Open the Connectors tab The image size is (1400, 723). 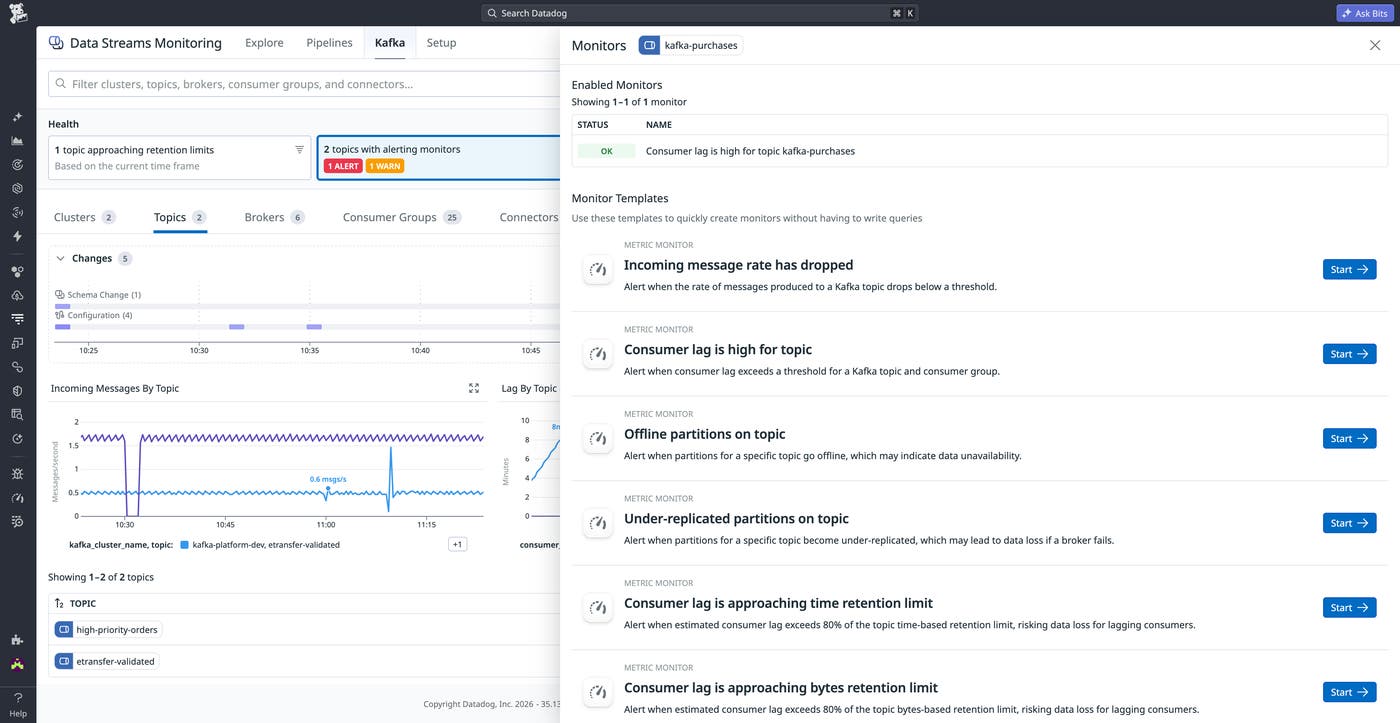[x=529, y=217]
